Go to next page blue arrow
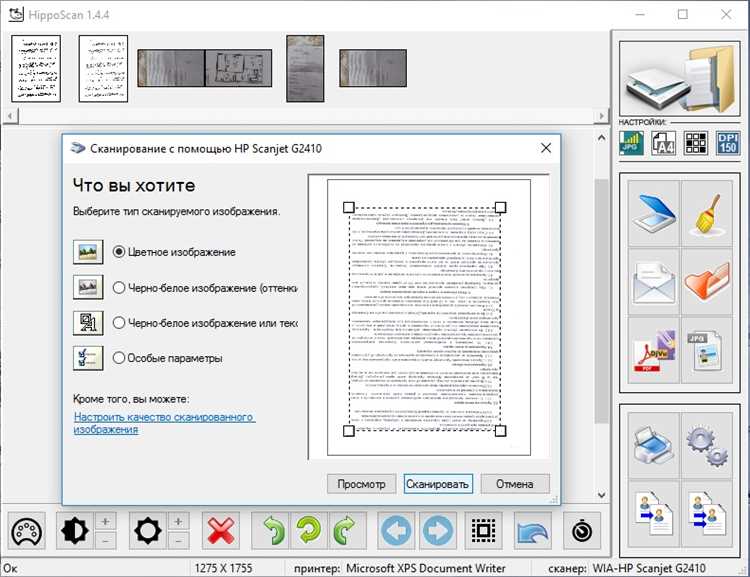Screen dimensions: 750x577 click(438, 531)
